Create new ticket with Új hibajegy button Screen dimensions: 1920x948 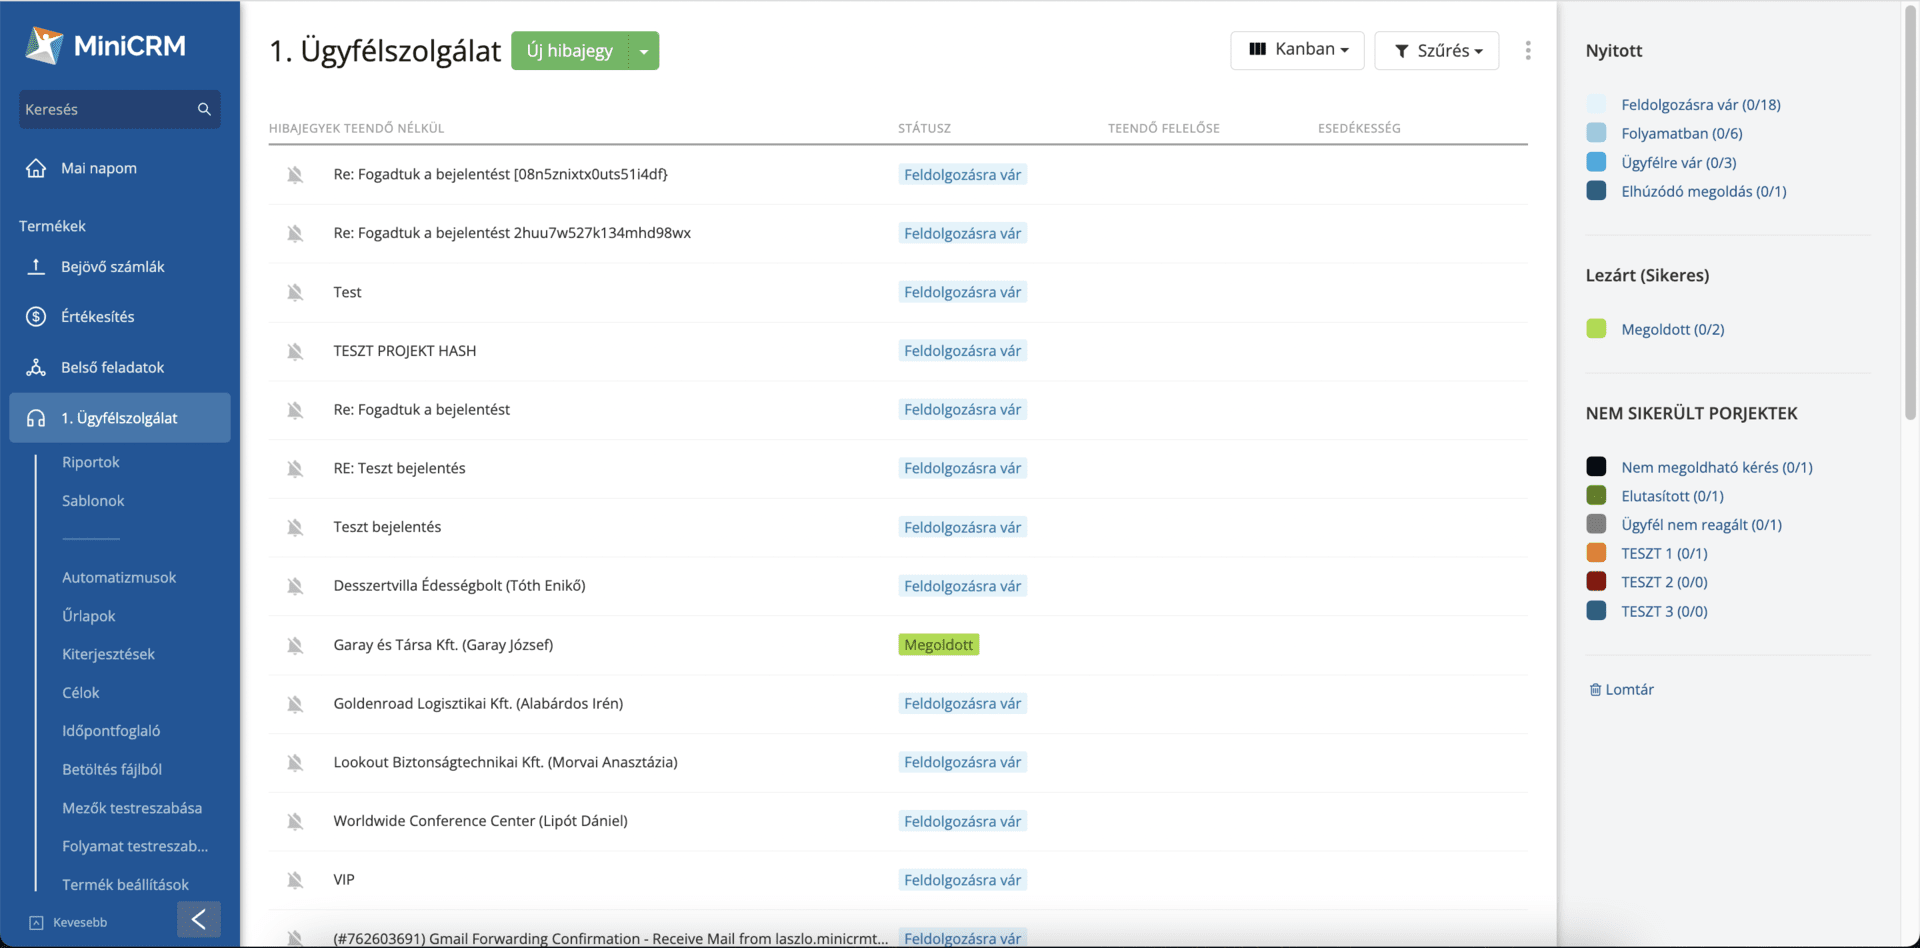569,51
